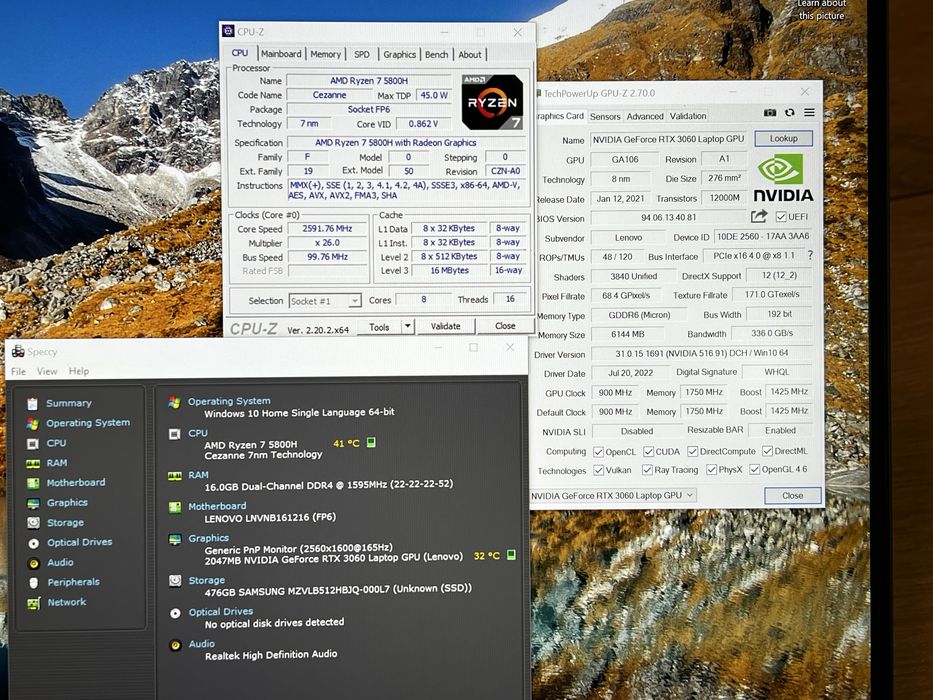
Task: Click the GPU Name field in GPU-Z
Action: pyautogui.click(x=669, y=139)
